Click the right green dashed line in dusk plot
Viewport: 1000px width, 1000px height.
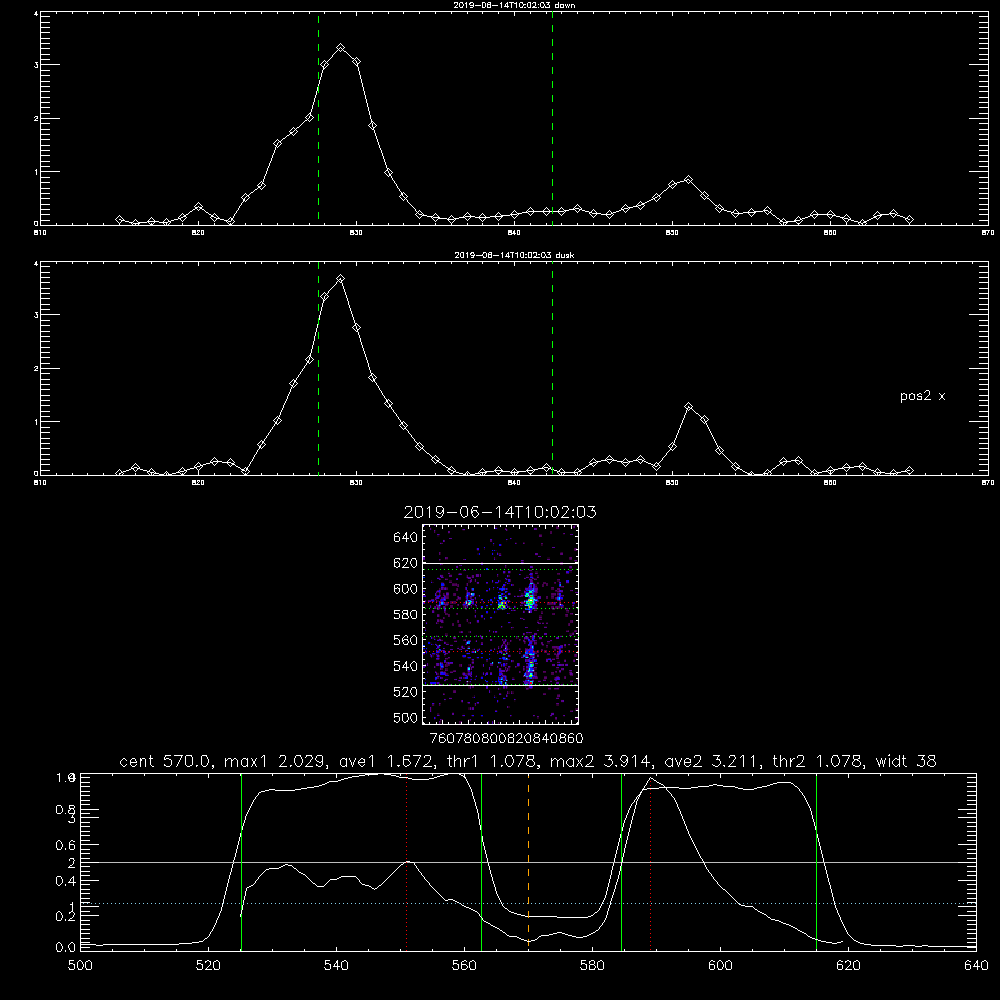[x=552, y=368]
